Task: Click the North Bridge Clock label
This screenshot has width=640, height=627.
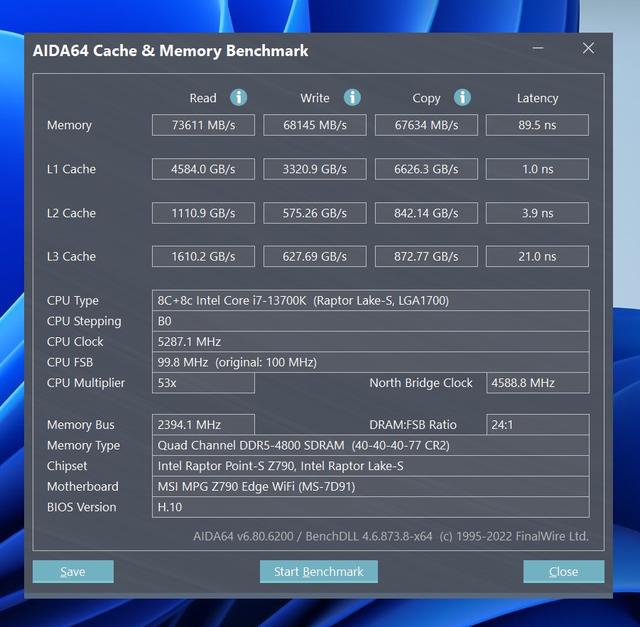Action: [x=421, y=383]
